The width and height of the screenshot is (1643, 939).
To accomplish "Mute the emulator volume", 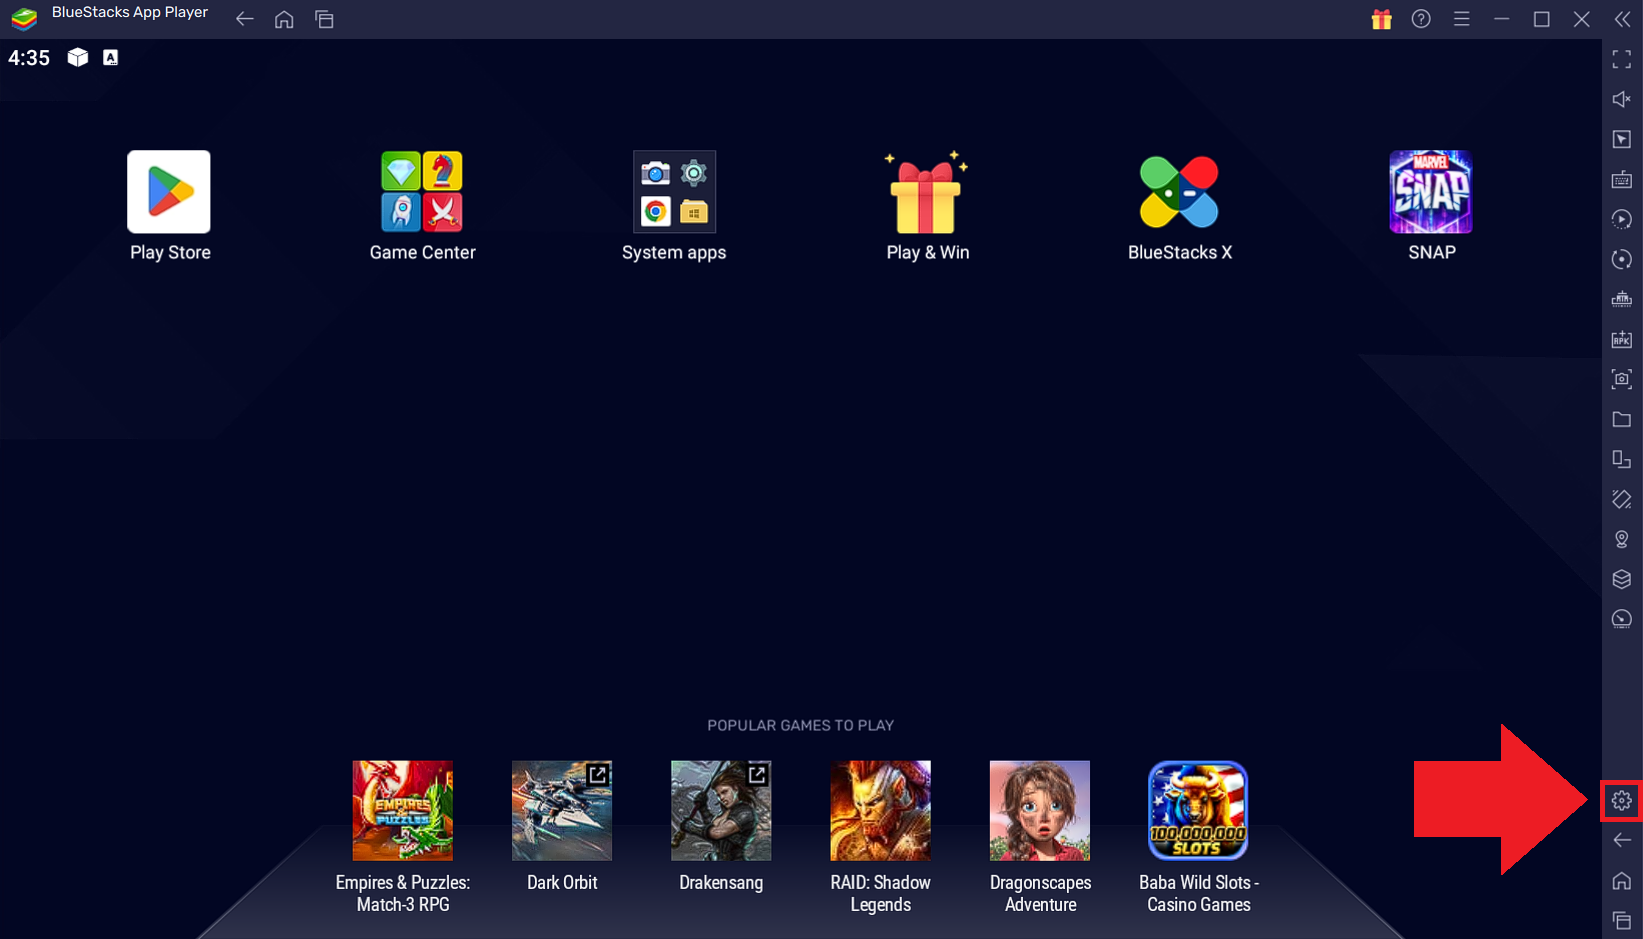I will 1622,99.
